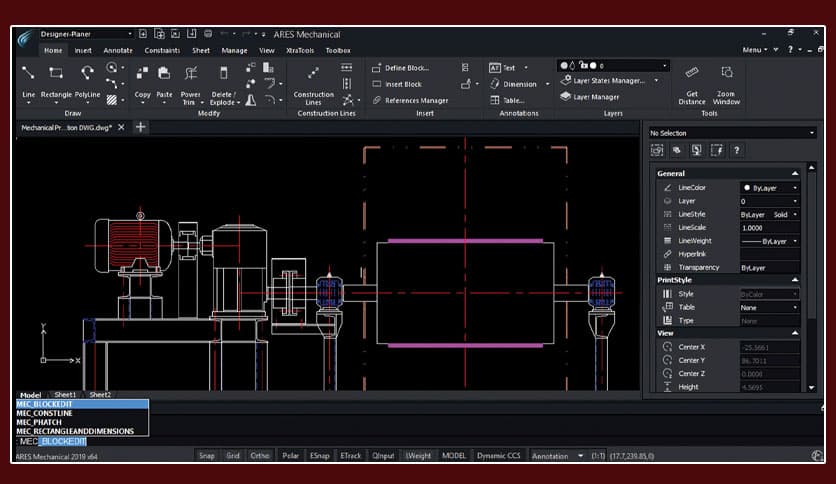This screenshot has height=484, width=836.
Task: Open the Construction Lines tool
Action: [314, 72]
